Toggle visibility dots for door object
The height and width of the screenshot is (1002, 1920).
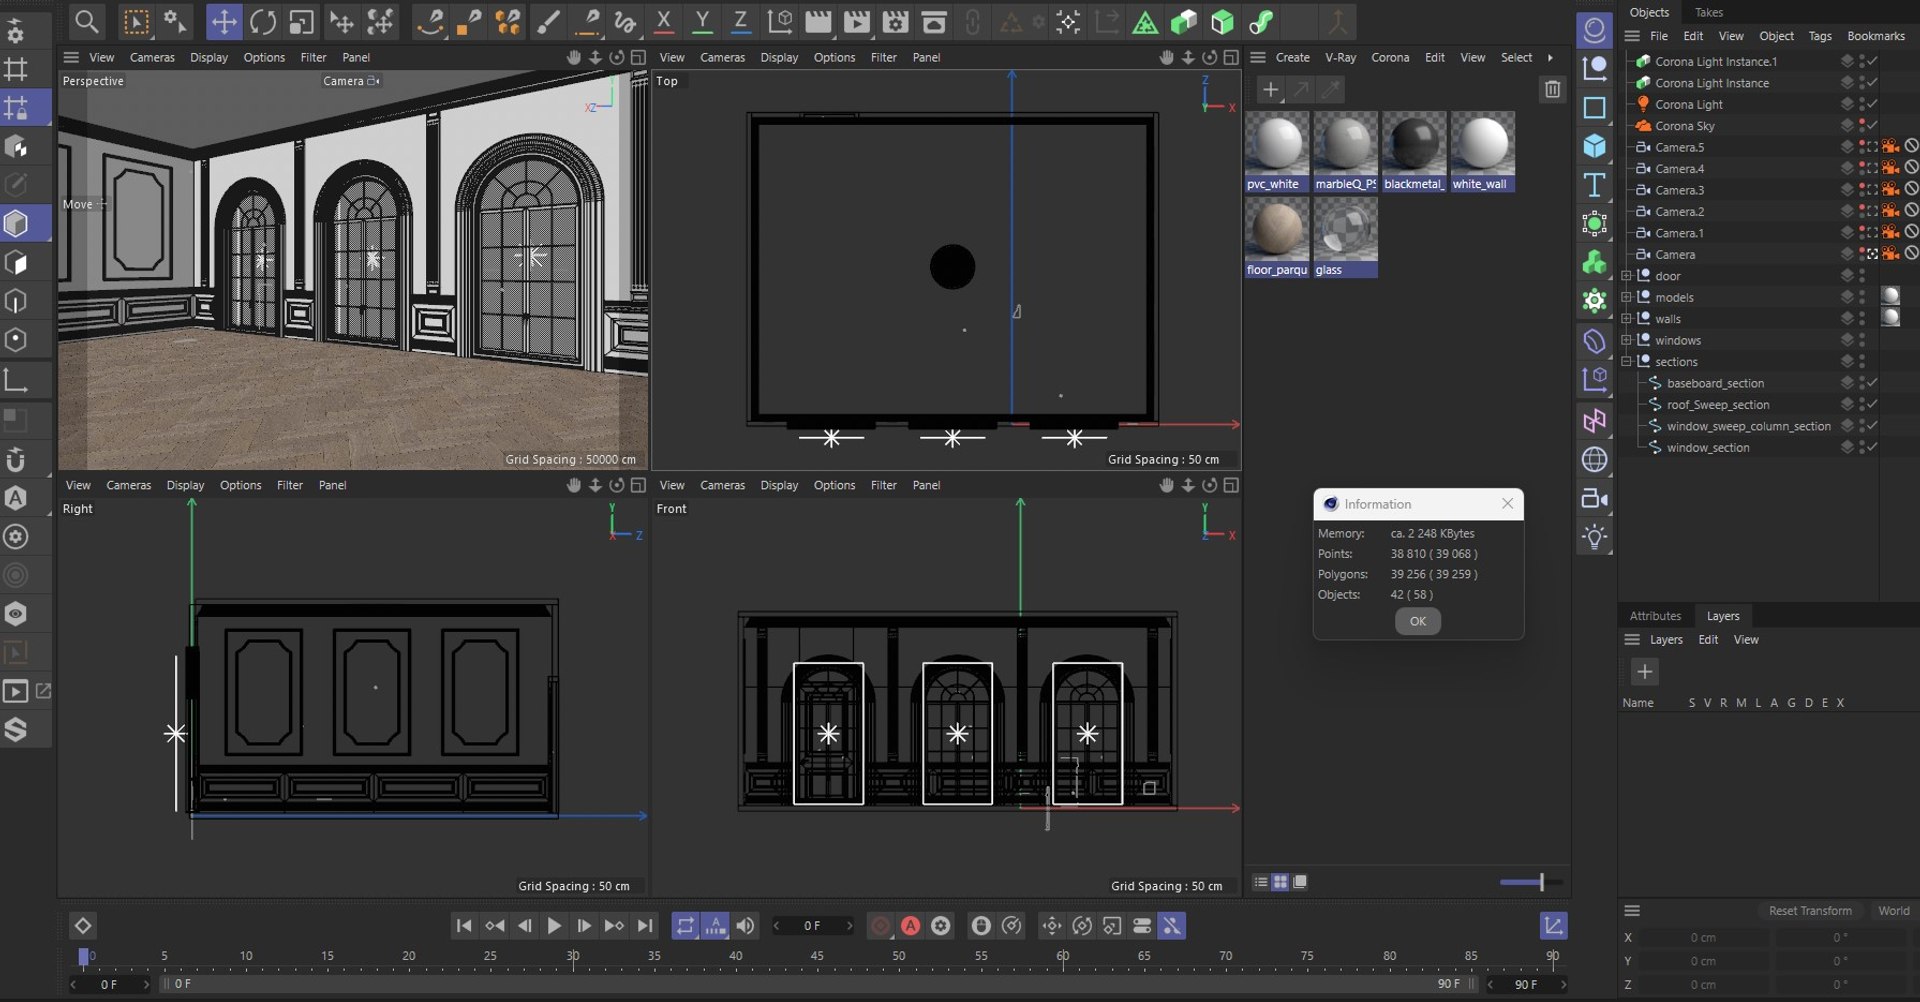(1862, 276)
